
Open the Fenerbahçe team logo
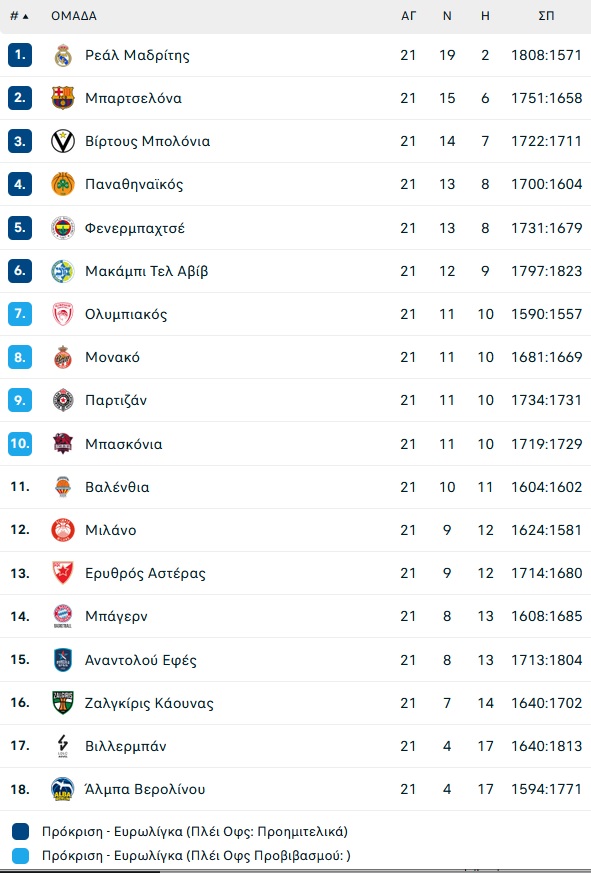[x=63, y=228]
